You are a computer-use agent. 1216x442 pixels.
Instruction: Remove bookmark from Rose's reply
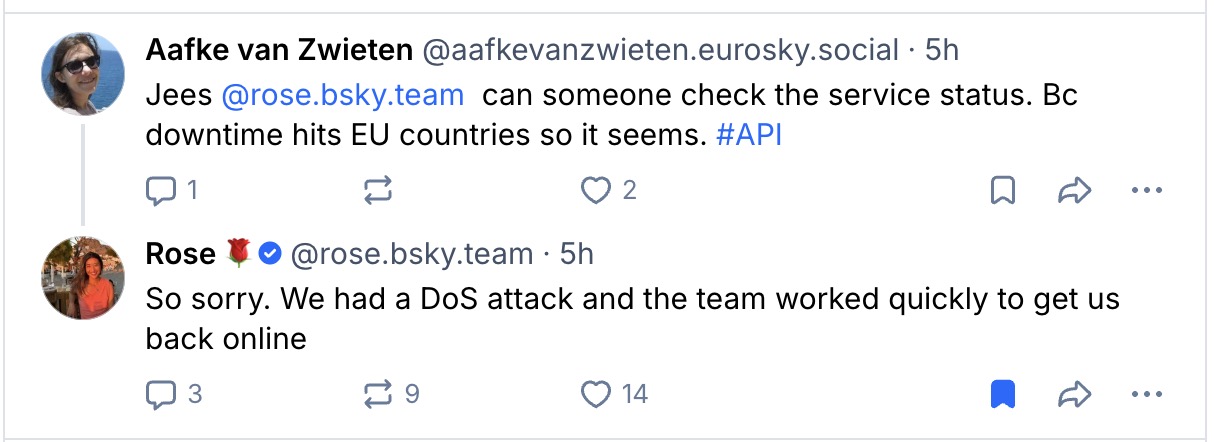[x=1002, y=395]
